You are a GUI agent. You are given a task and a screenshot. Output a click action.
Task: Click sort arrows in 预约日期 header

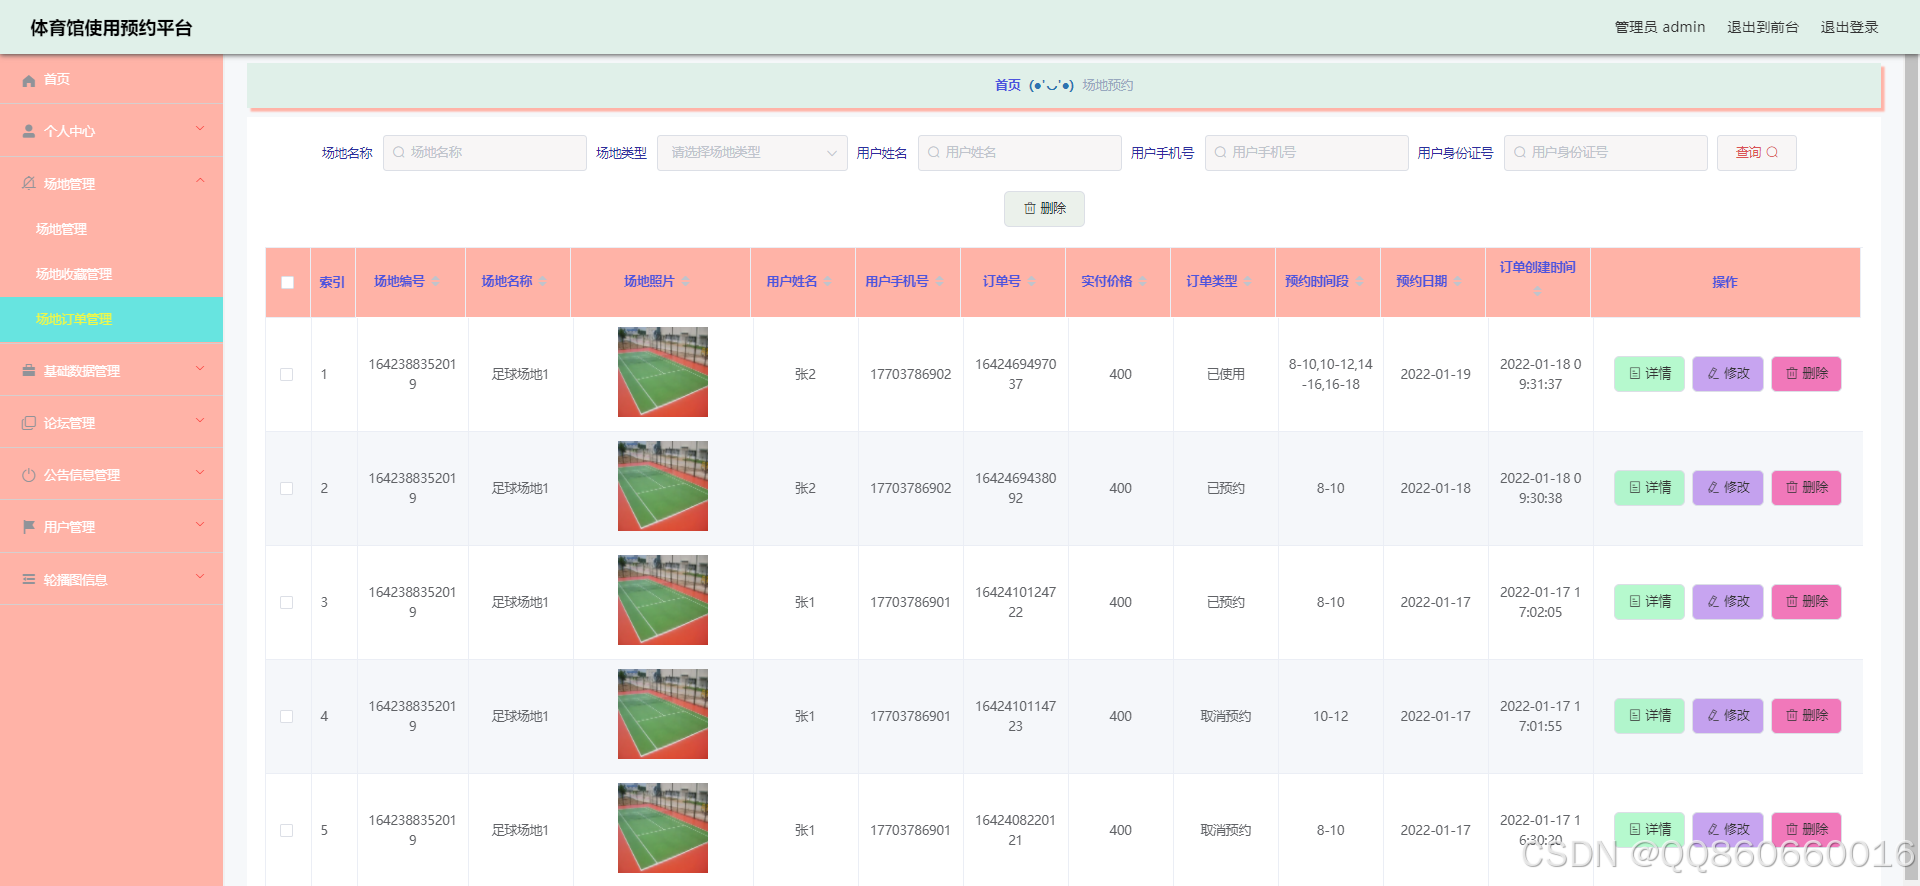(x=1458, y=282)
